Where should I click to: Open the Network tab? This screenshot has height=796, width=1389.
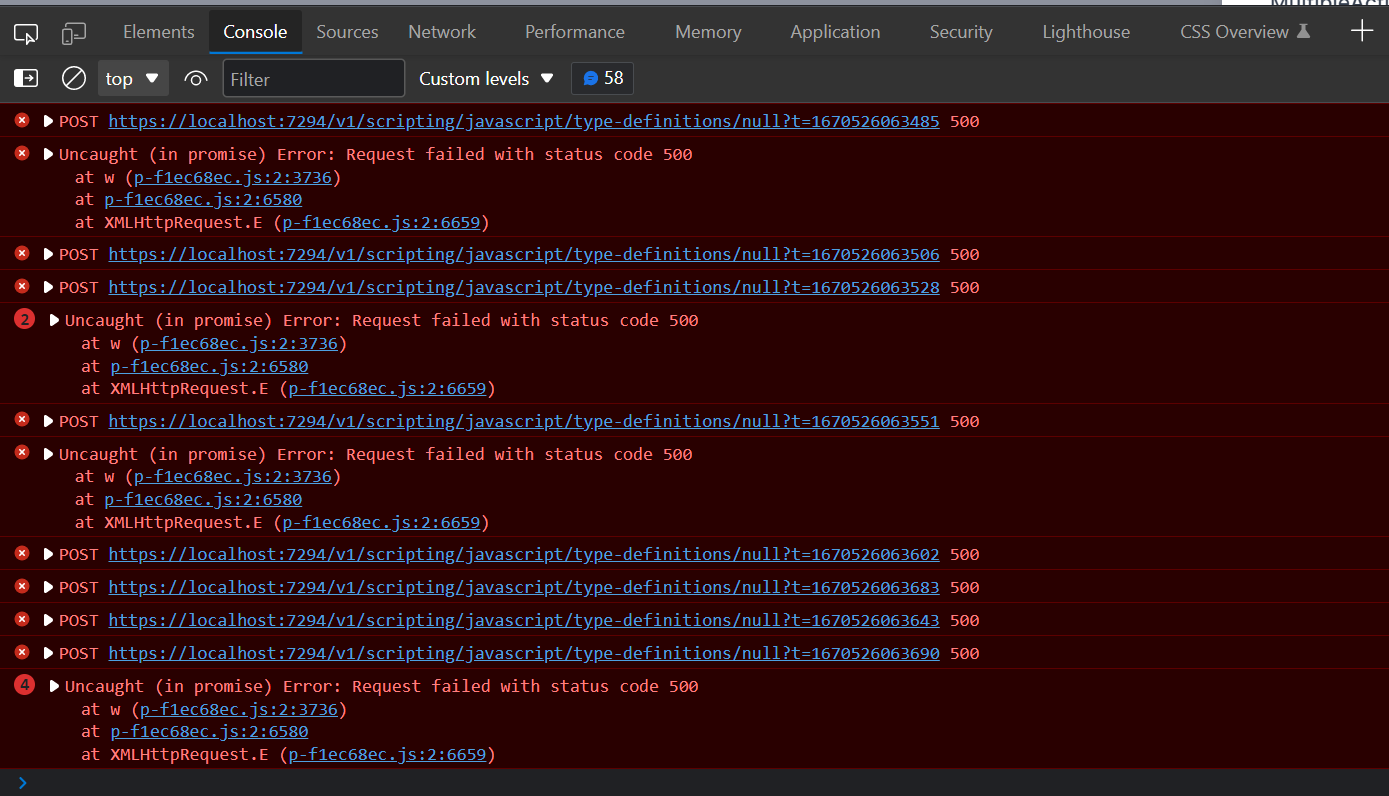point(442,32)
